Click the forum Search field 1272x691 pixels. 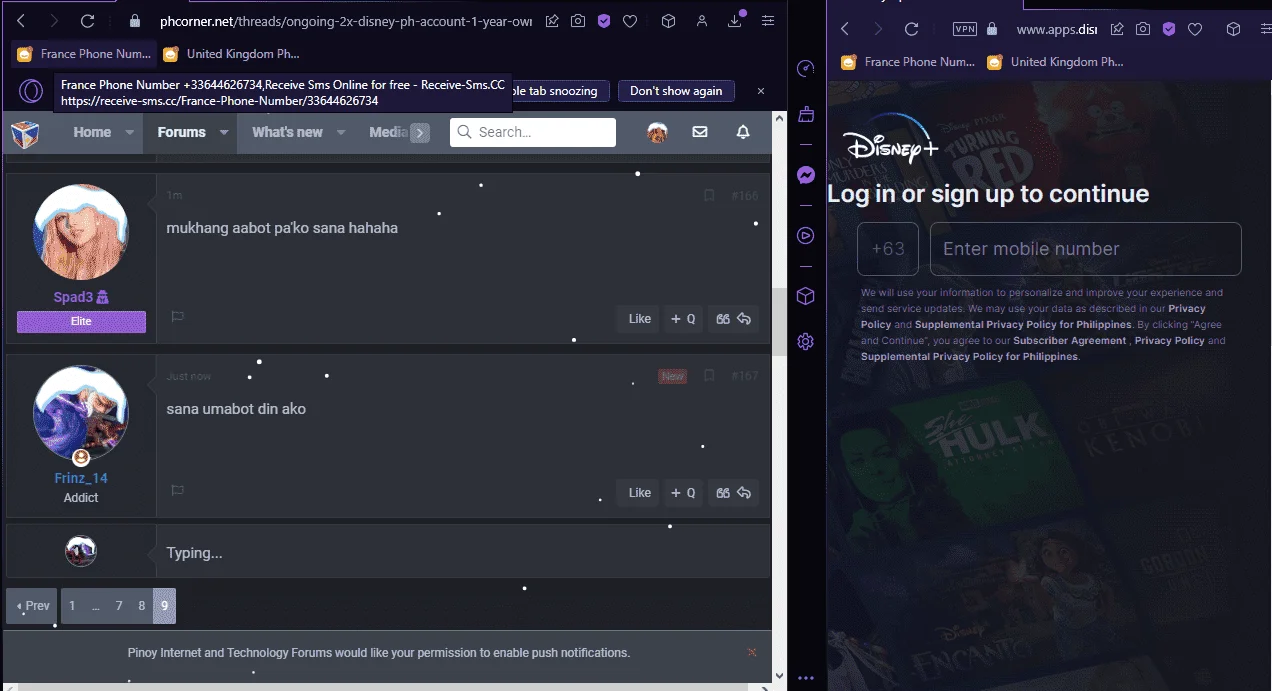pos(533,132)
